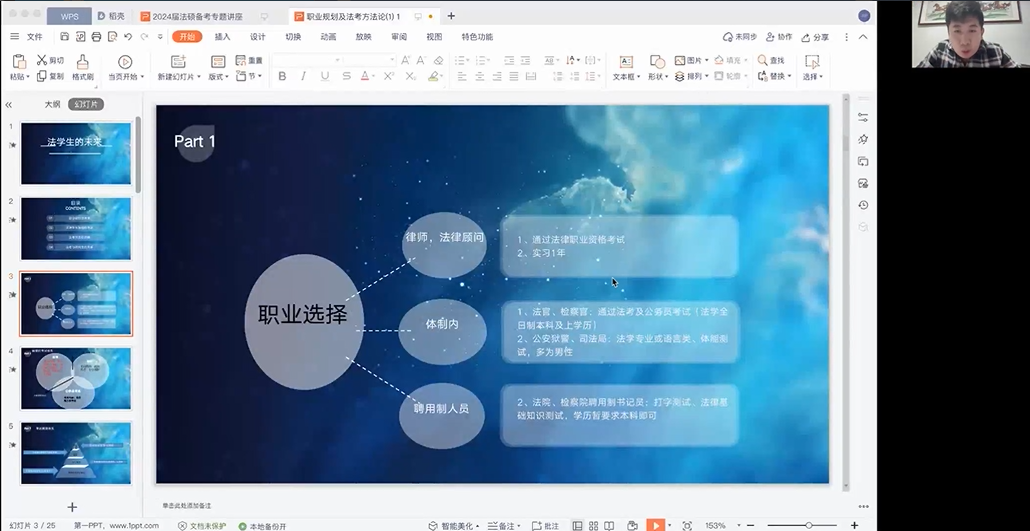This screenshot has height=531, width=1030.
Task: Switch to the Animation (动画) ribbon tab
Action: pos(328,37)
